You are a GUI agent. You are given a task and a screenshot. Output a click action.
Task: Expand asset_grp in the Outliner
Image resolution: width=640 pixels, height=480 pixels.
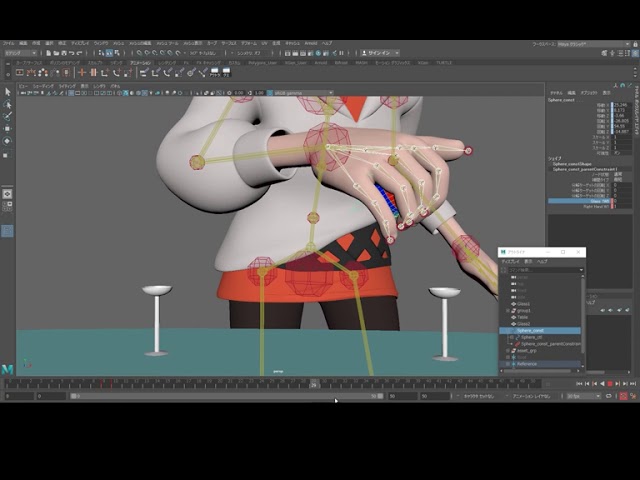coord(508,351)
